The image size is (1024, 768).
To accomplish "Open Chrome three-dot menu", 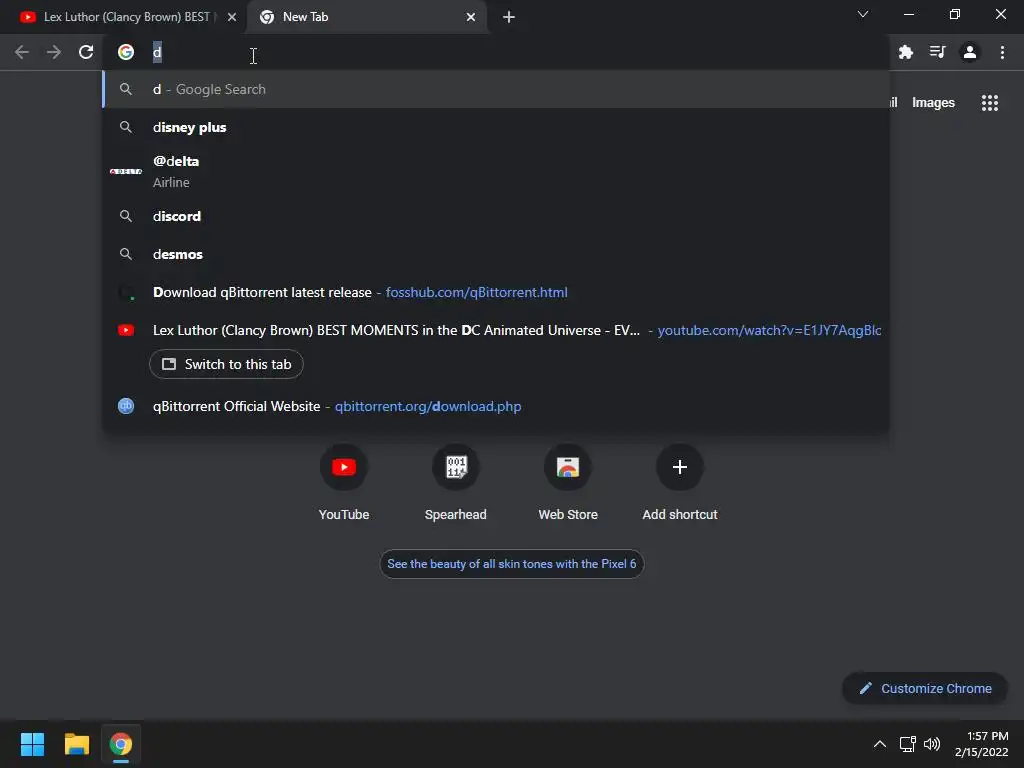I will [x=1002, y=52].
